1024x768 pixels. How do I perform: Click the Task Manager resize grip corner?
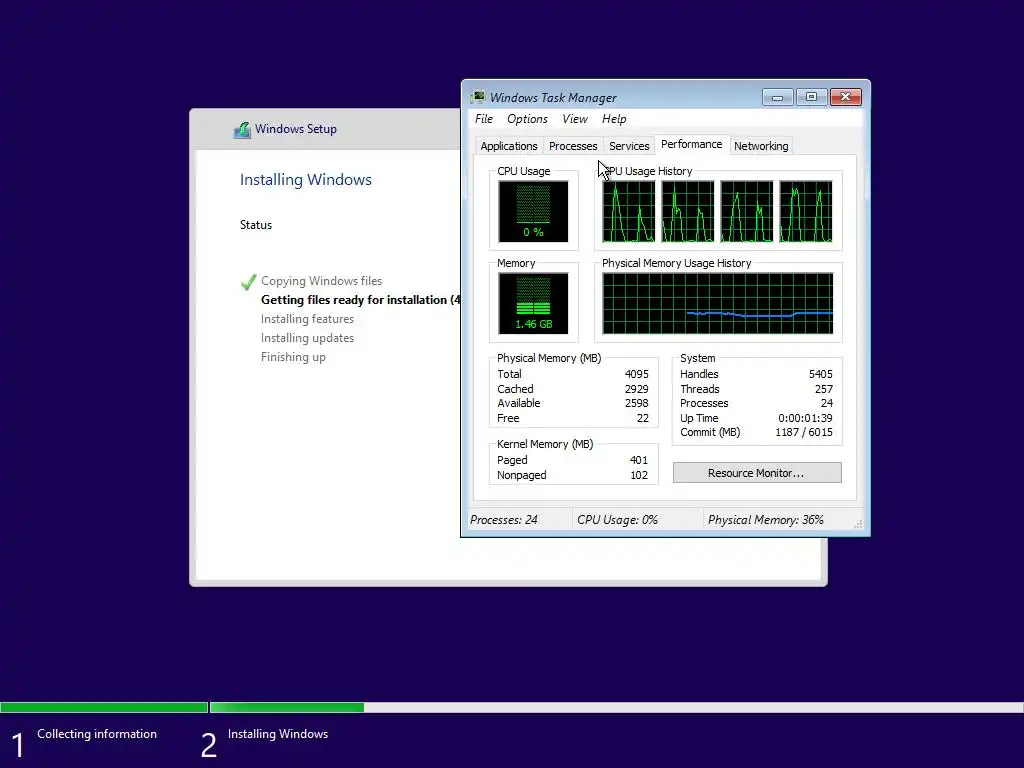tap(858, 524)
